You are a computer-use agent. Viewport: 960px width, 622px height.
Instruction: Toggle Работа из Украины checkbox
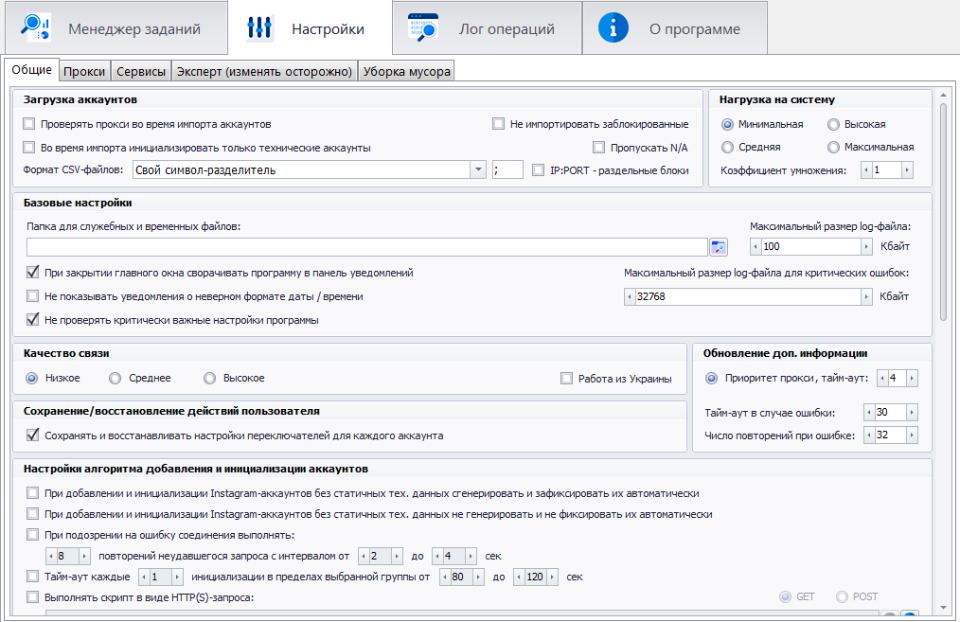point(567,378)
